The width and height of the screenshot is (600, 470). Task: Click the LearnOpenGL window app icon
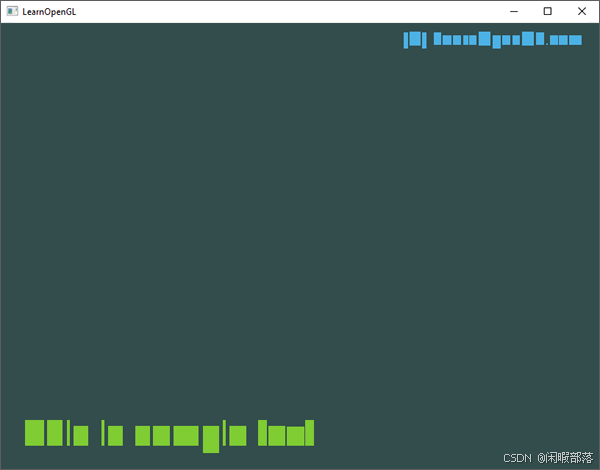click(12, 11)
